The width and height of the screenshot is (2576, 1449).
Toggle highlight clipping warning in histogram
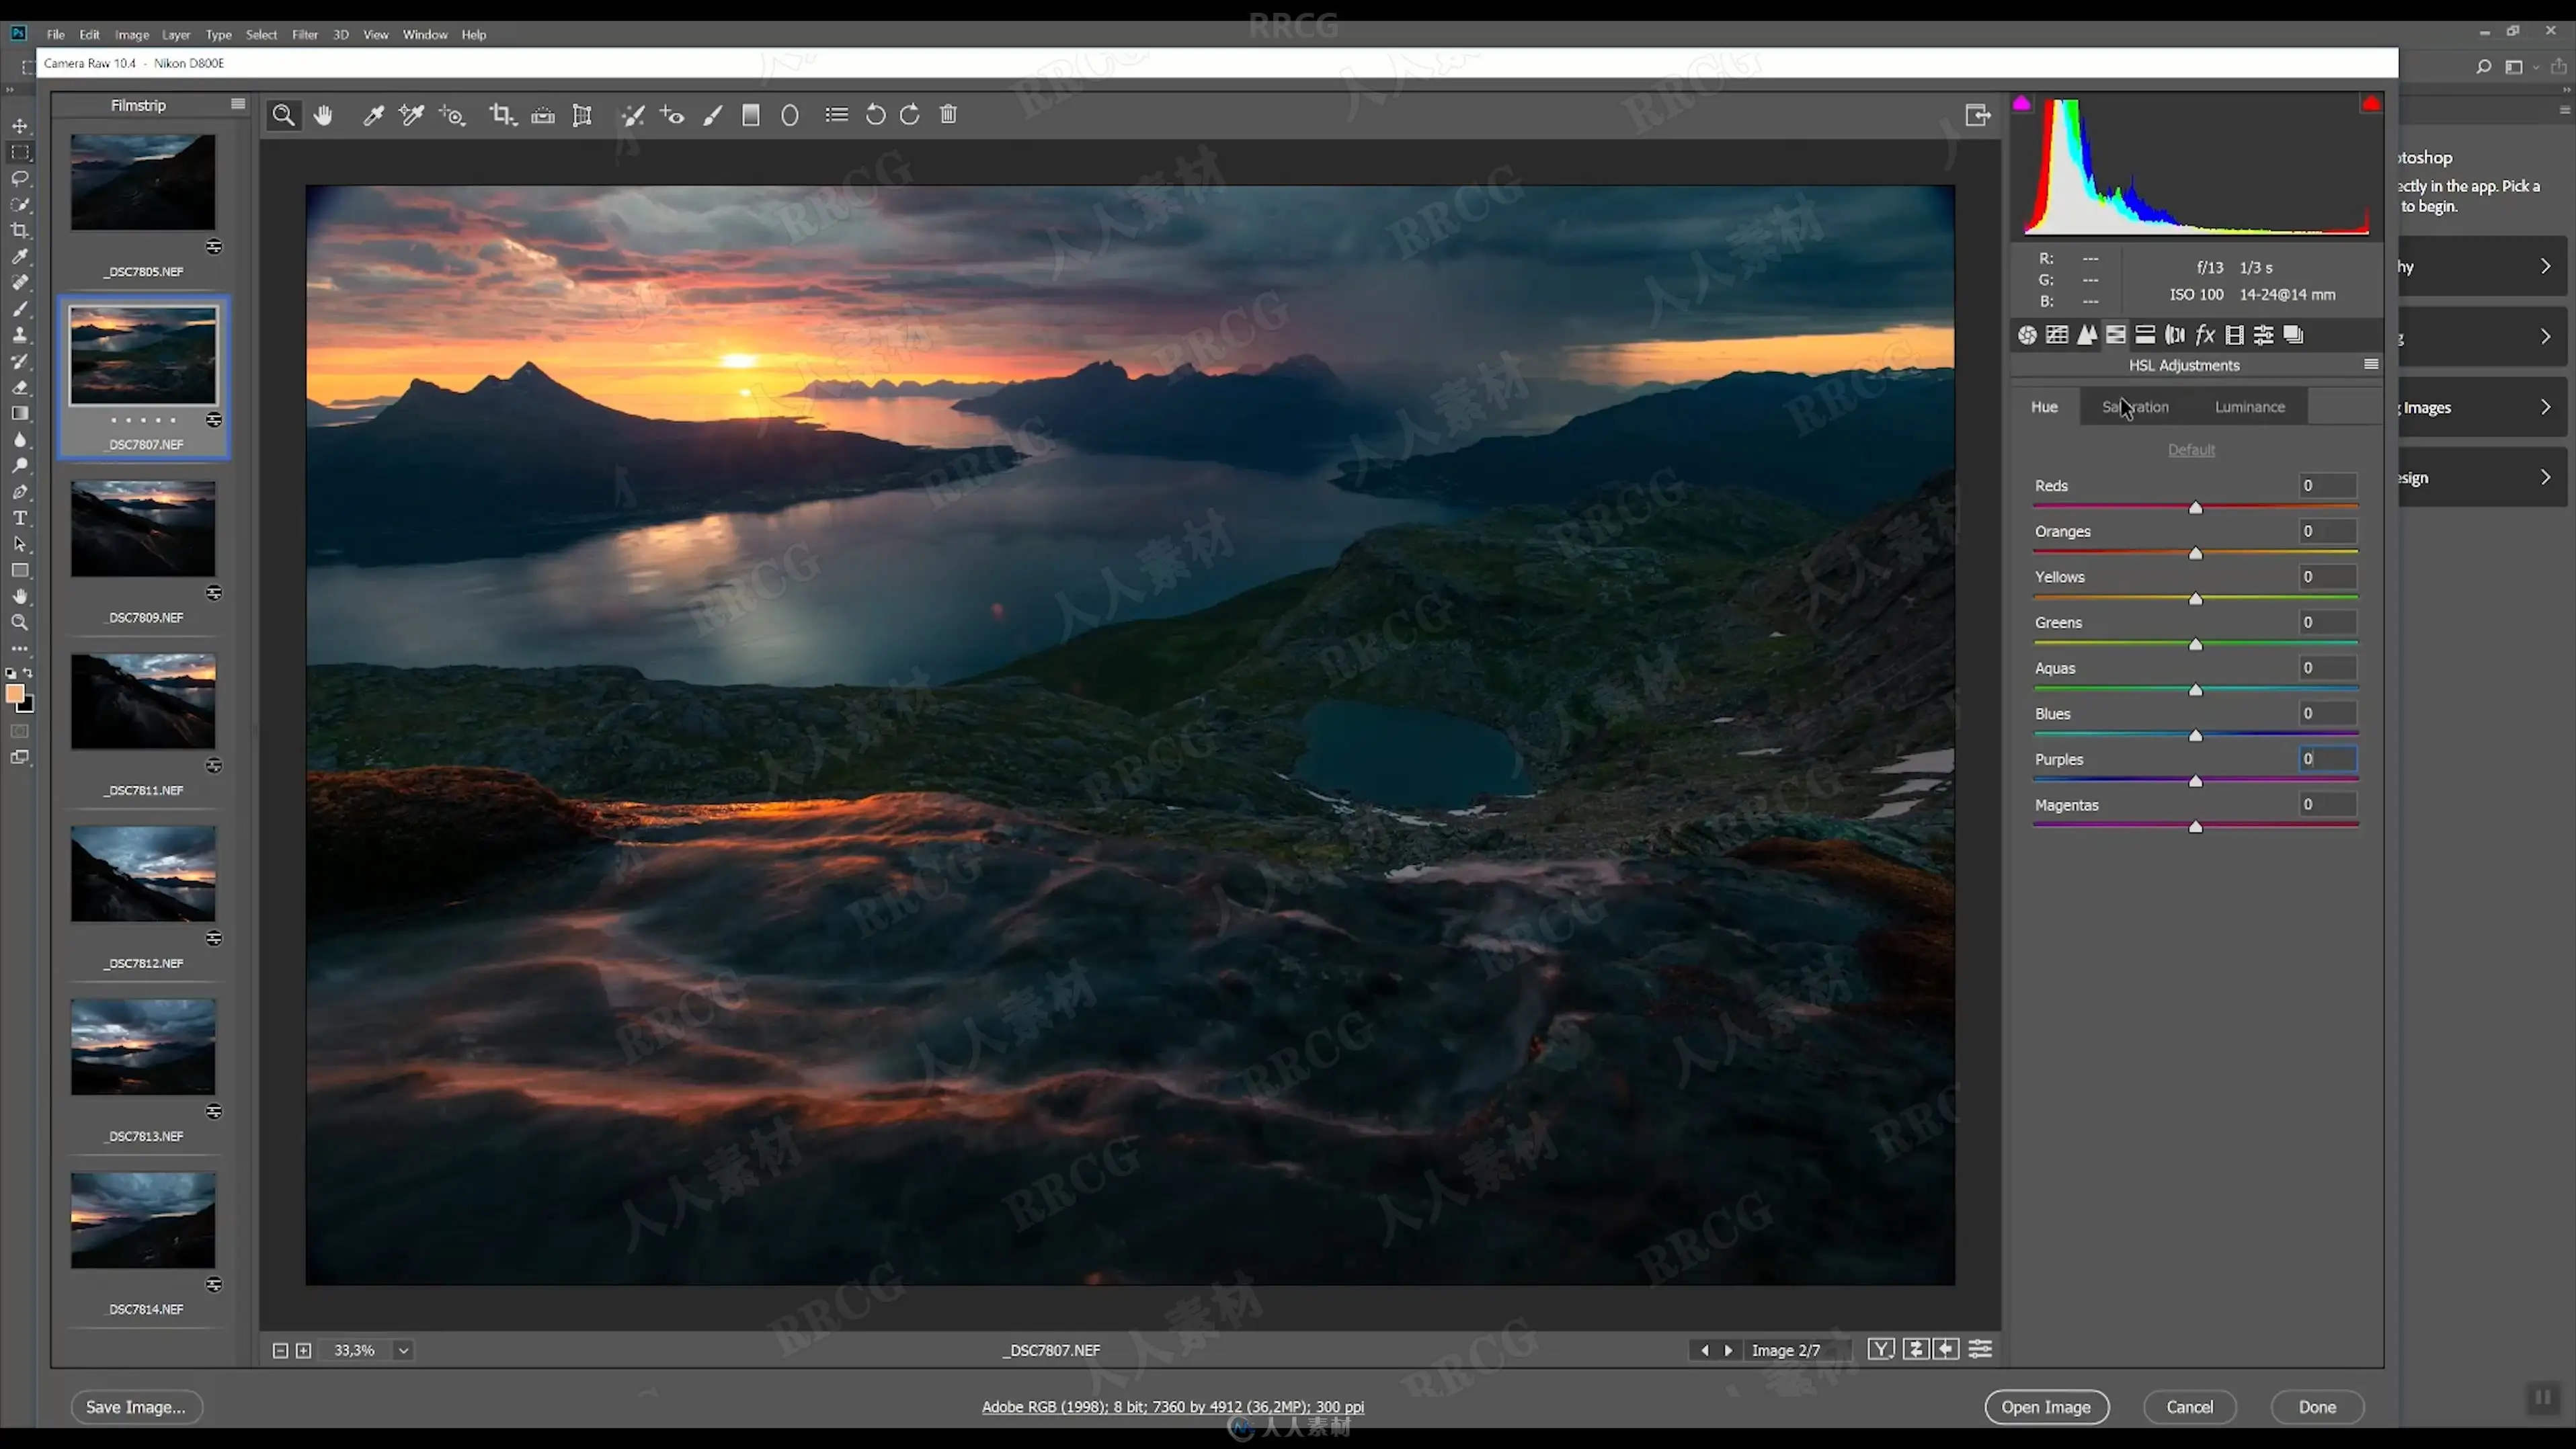[2370, 104]
